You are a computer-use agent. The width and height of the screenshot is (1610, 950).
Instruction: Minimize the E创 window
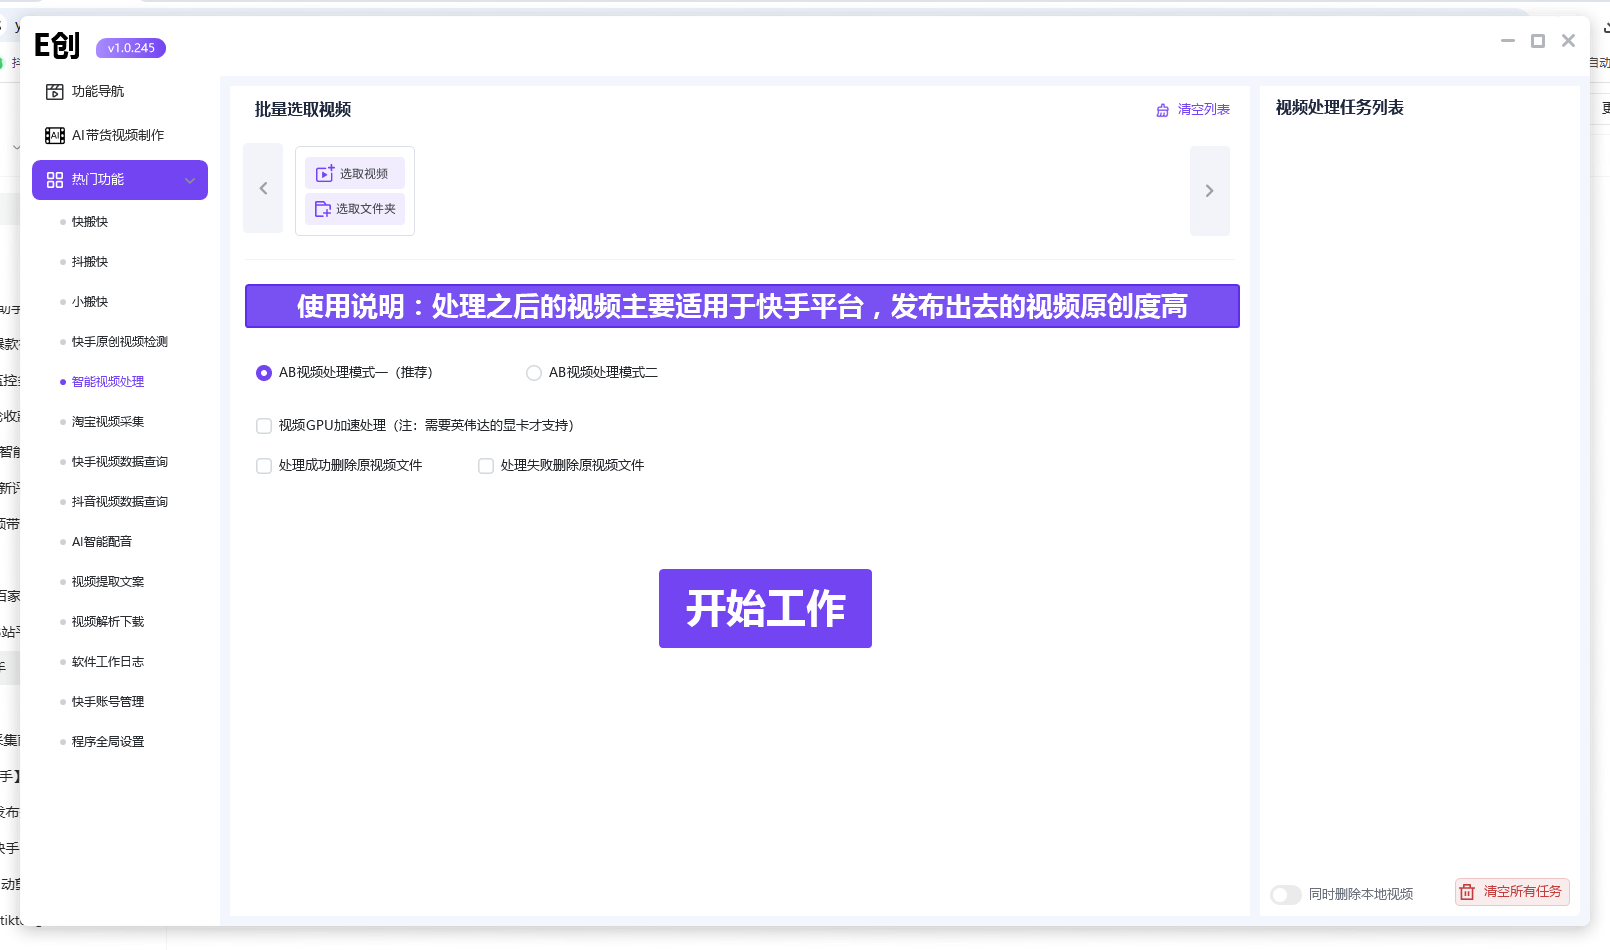[1508, 41]
